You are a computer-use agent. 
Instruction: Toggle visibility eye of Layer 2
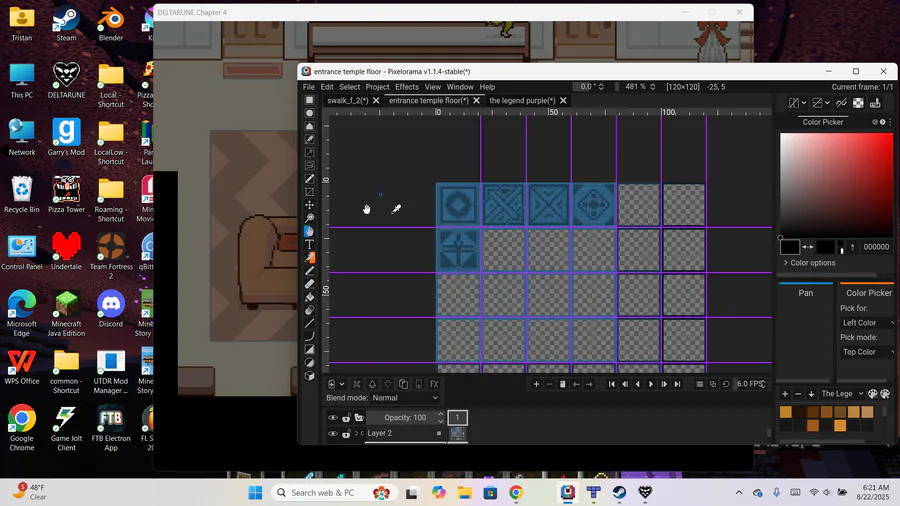pyautogui.click(x=333, y=433)
